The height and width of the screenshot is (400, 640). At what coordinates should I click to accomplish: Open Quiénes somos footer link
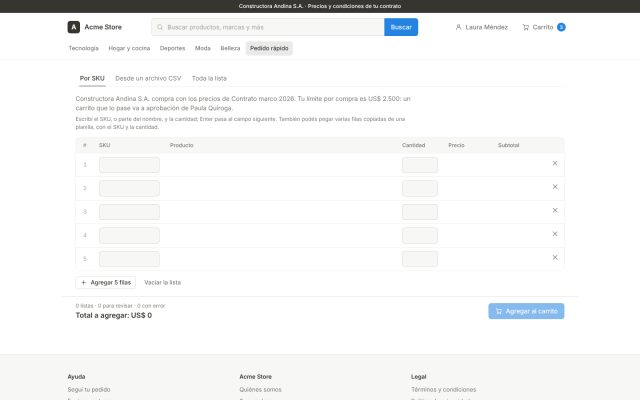(260, 389)
